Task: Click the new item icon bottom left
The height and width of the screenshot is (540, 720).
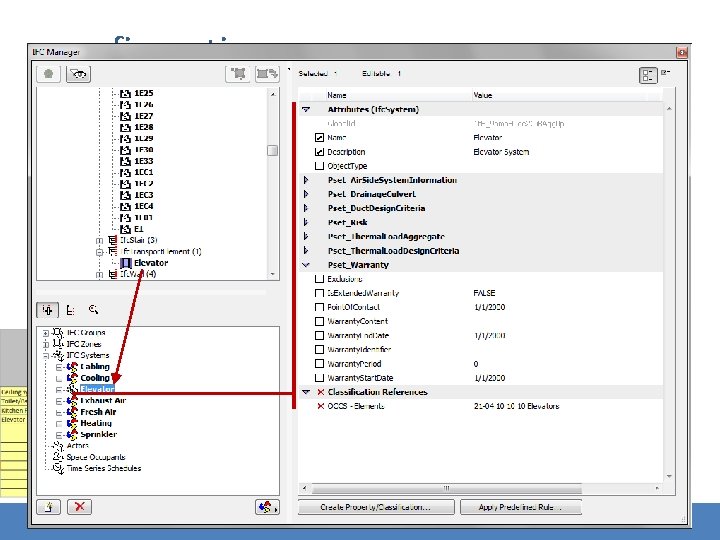Action: 49,507
